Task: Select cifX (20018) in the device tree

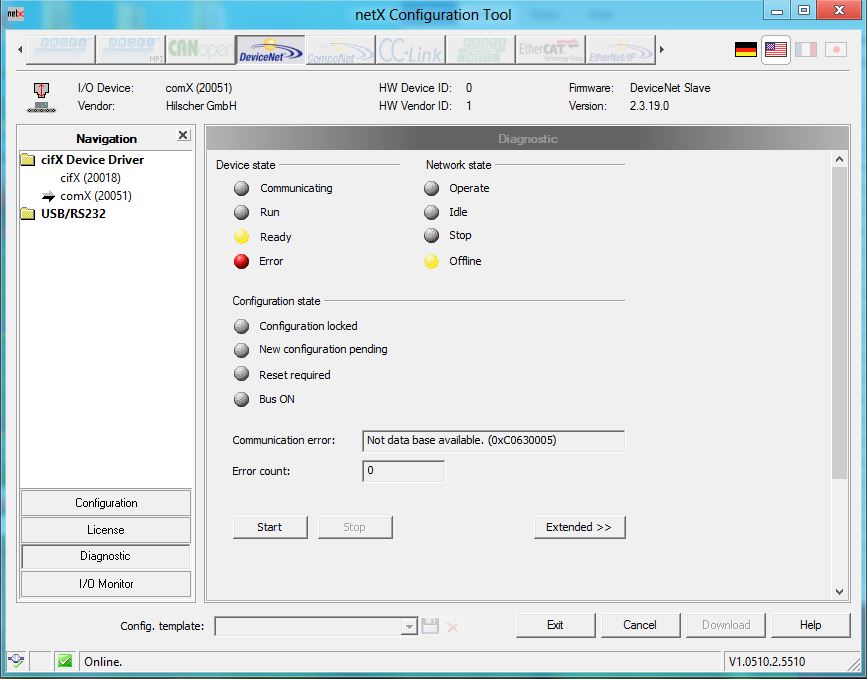Action: (90, 178)
